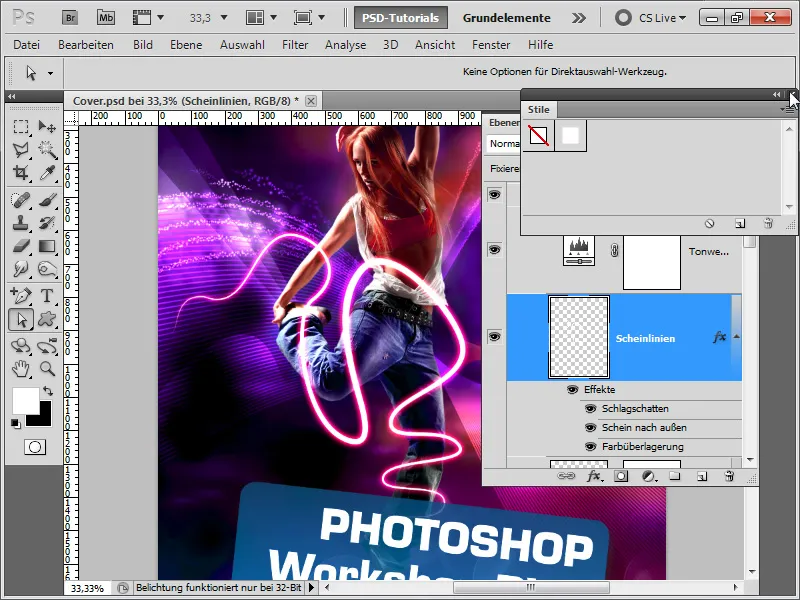Select the Magic Wand tool
This screenshot has width=800, height=600.
coord(47,149)
